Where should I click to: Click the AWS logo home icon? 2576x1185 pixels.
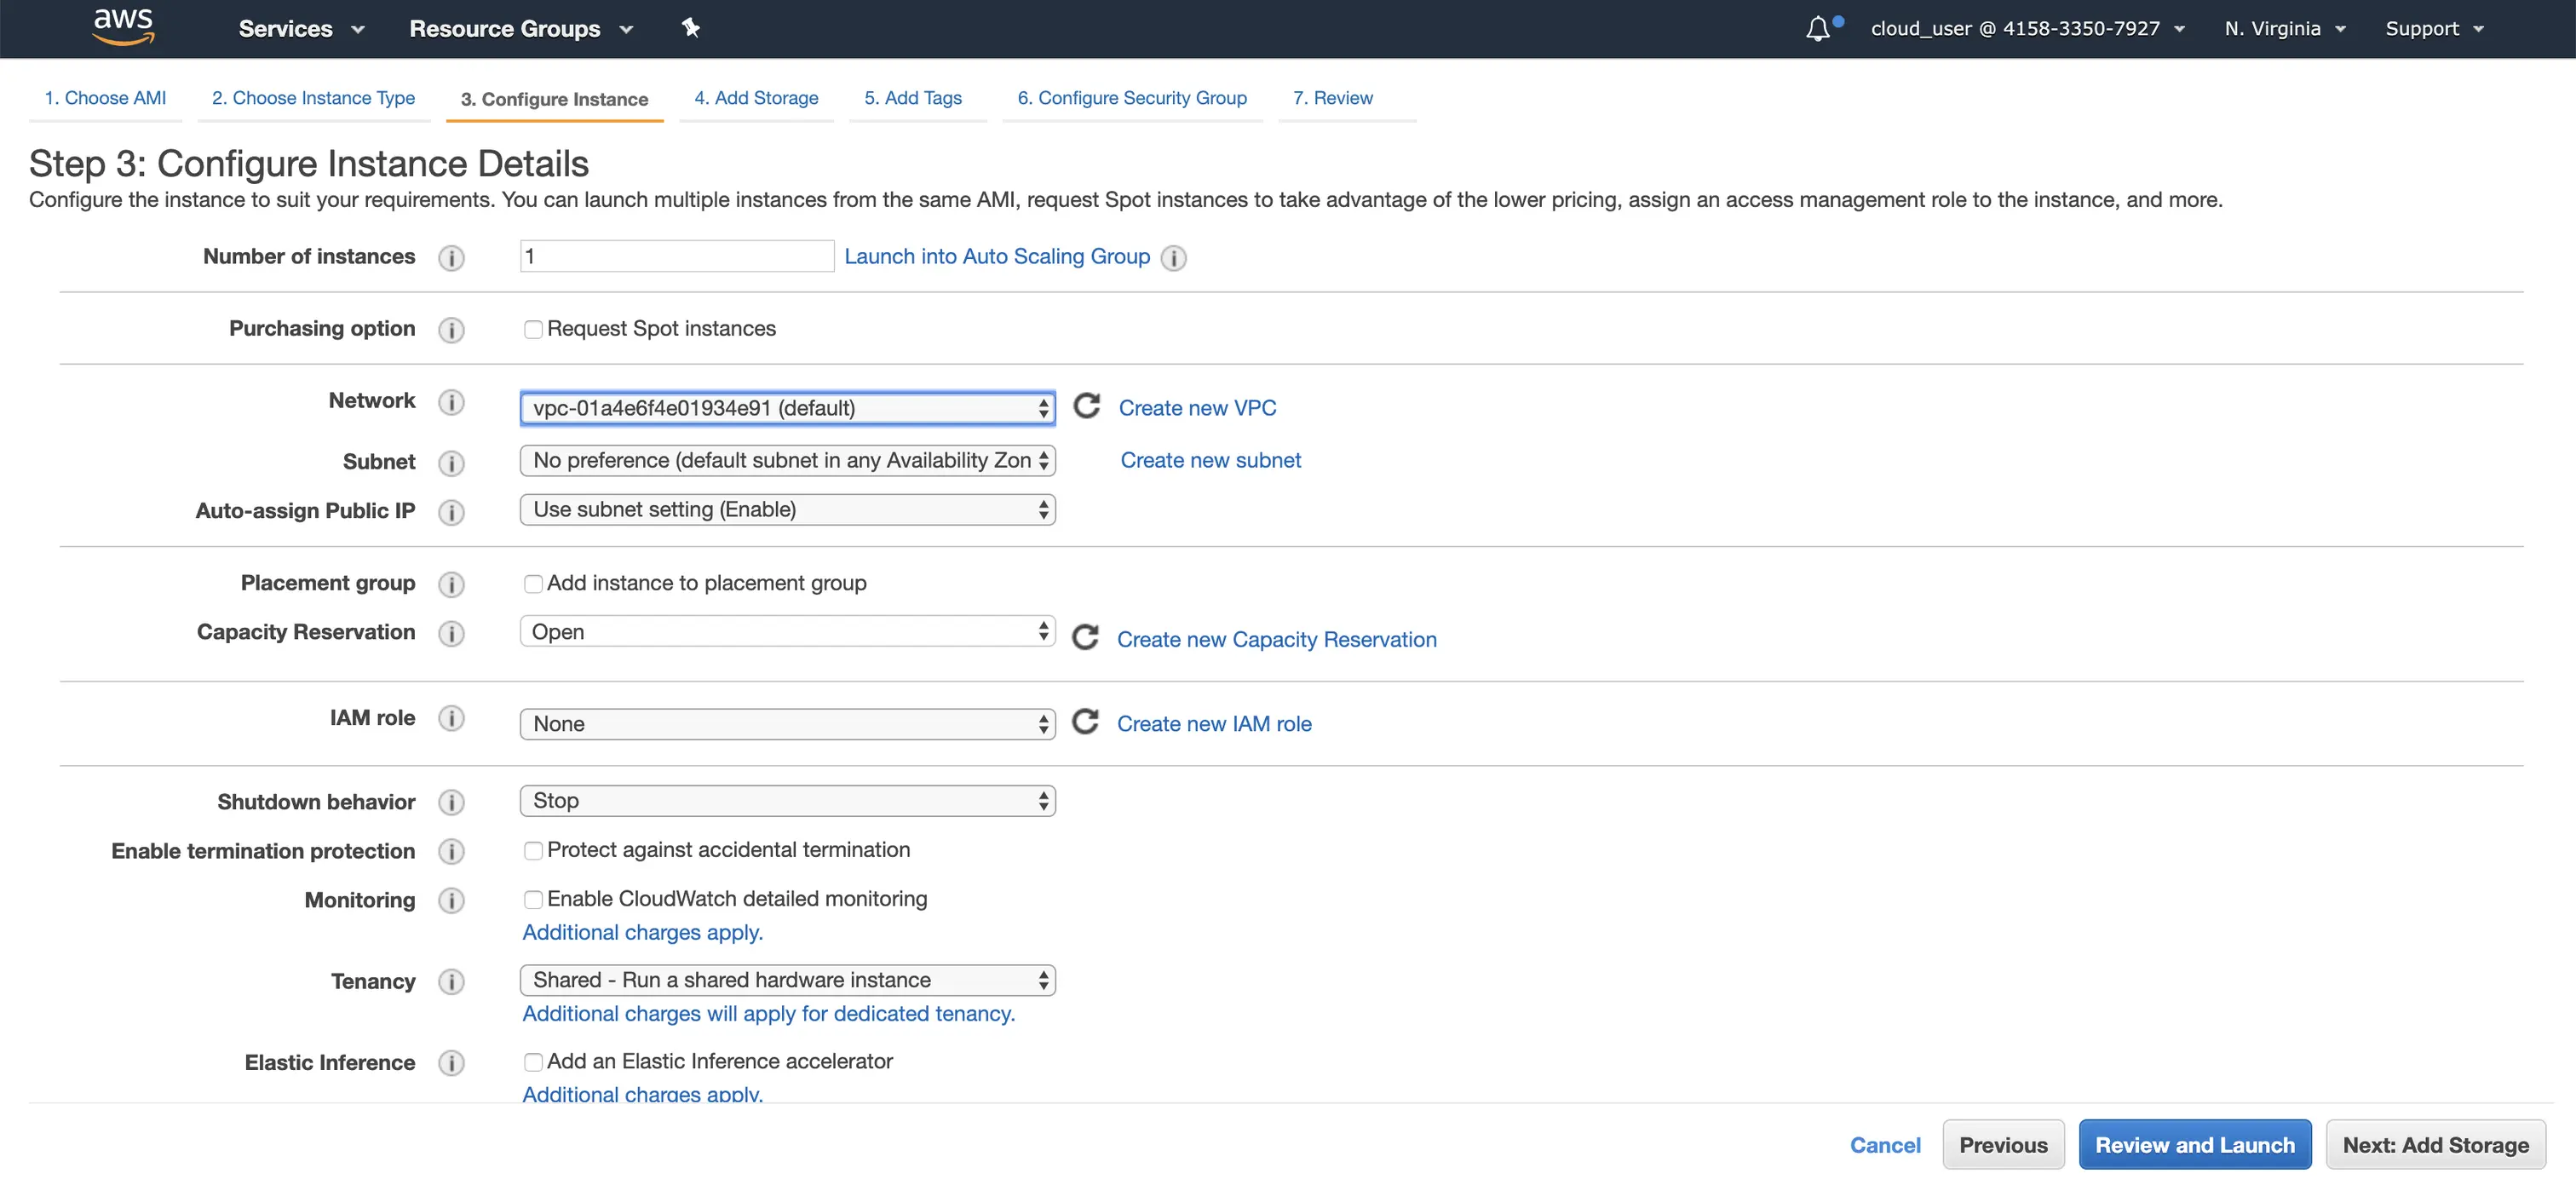(123, 27)
